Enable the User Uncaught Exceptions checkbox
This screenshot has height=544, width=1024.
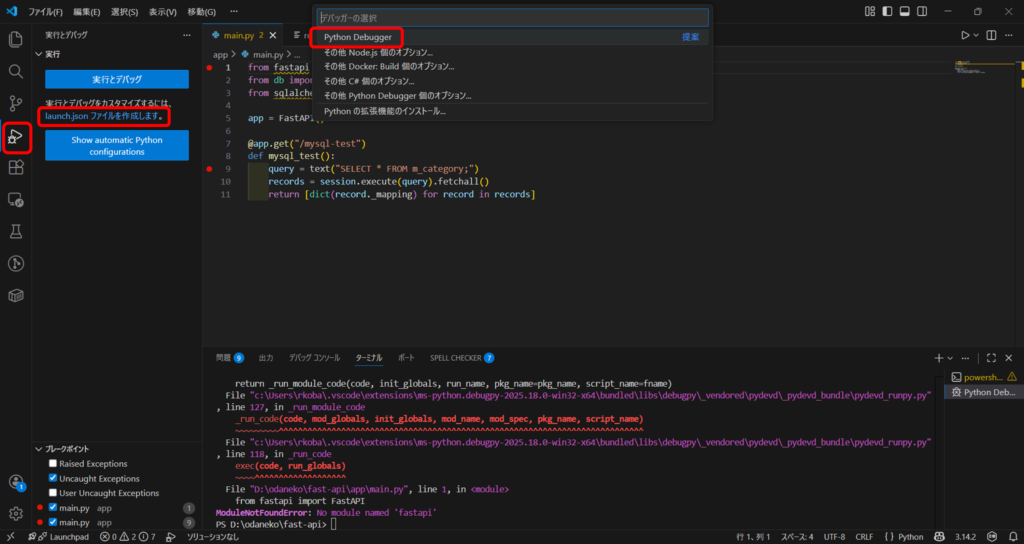tap(53, 493)
